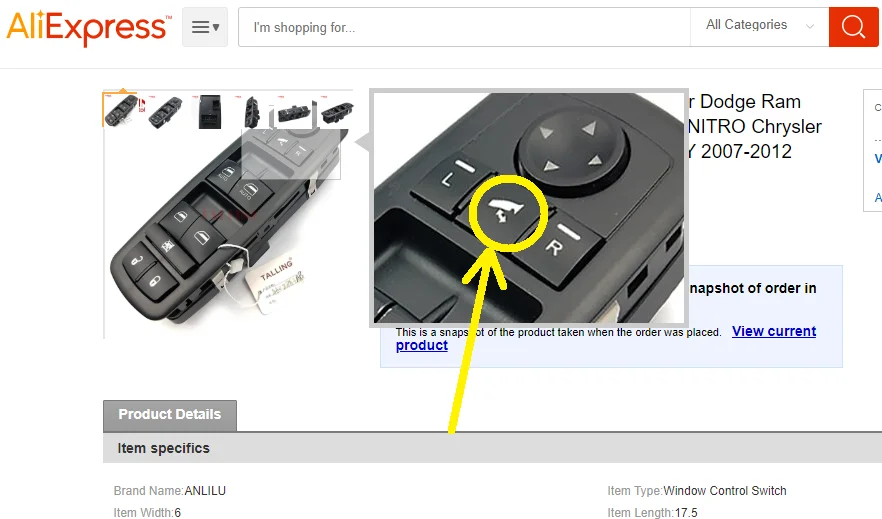Select the fifth product thumbnail

pyautogui.click(x=294, y=111)
